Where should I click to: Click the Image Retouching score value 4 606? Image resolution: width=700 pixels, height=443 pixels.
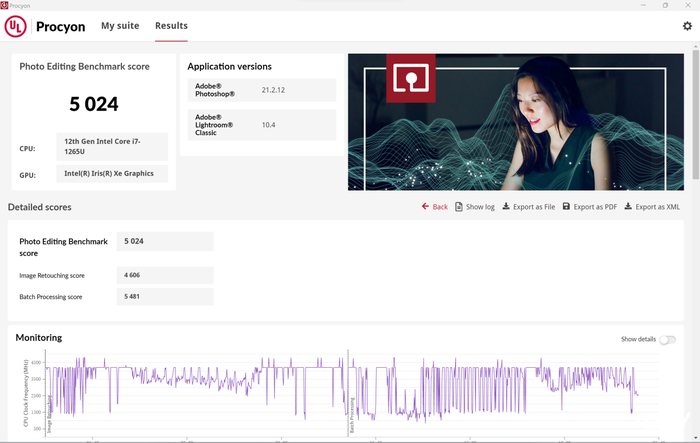point(165,275)
